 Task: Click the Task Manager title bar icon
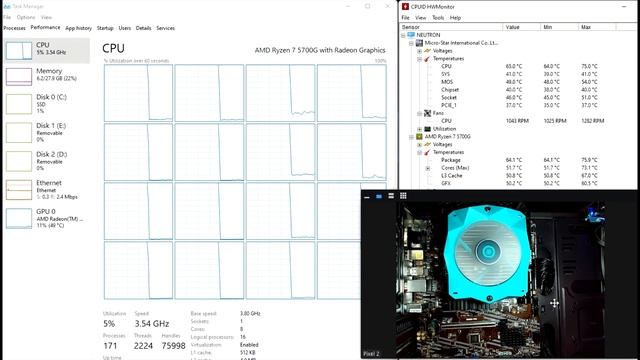click(7, 7)
